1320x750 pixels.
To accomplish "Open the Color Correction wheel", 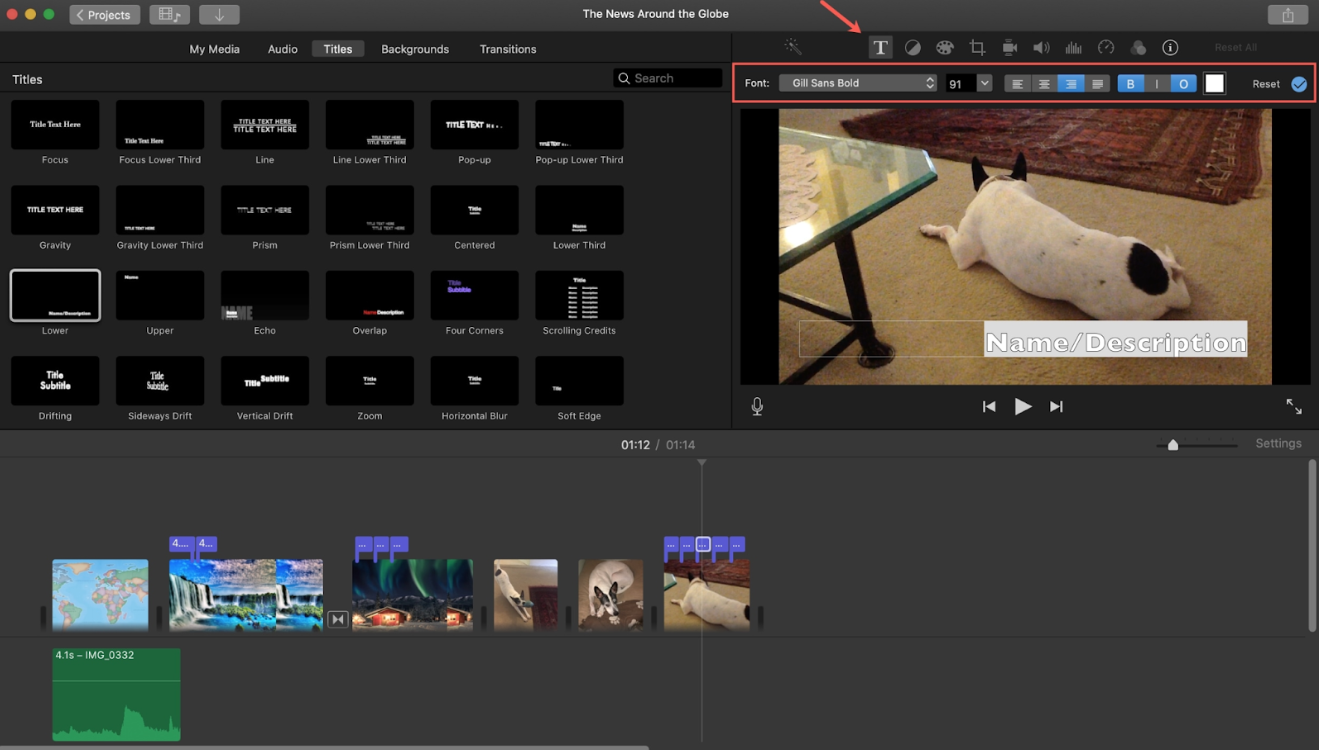I will (x=945, y=46).
